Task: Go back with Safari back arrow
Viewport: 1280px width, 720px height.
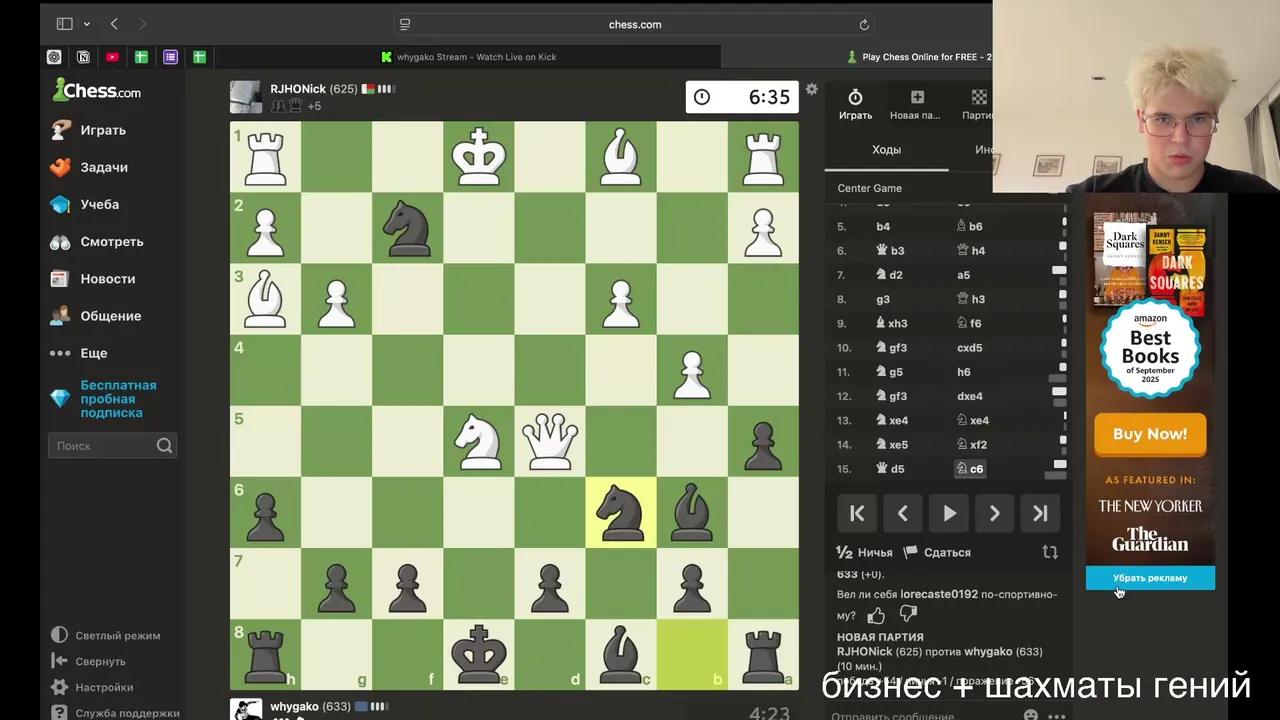Action: click(114, 24)
